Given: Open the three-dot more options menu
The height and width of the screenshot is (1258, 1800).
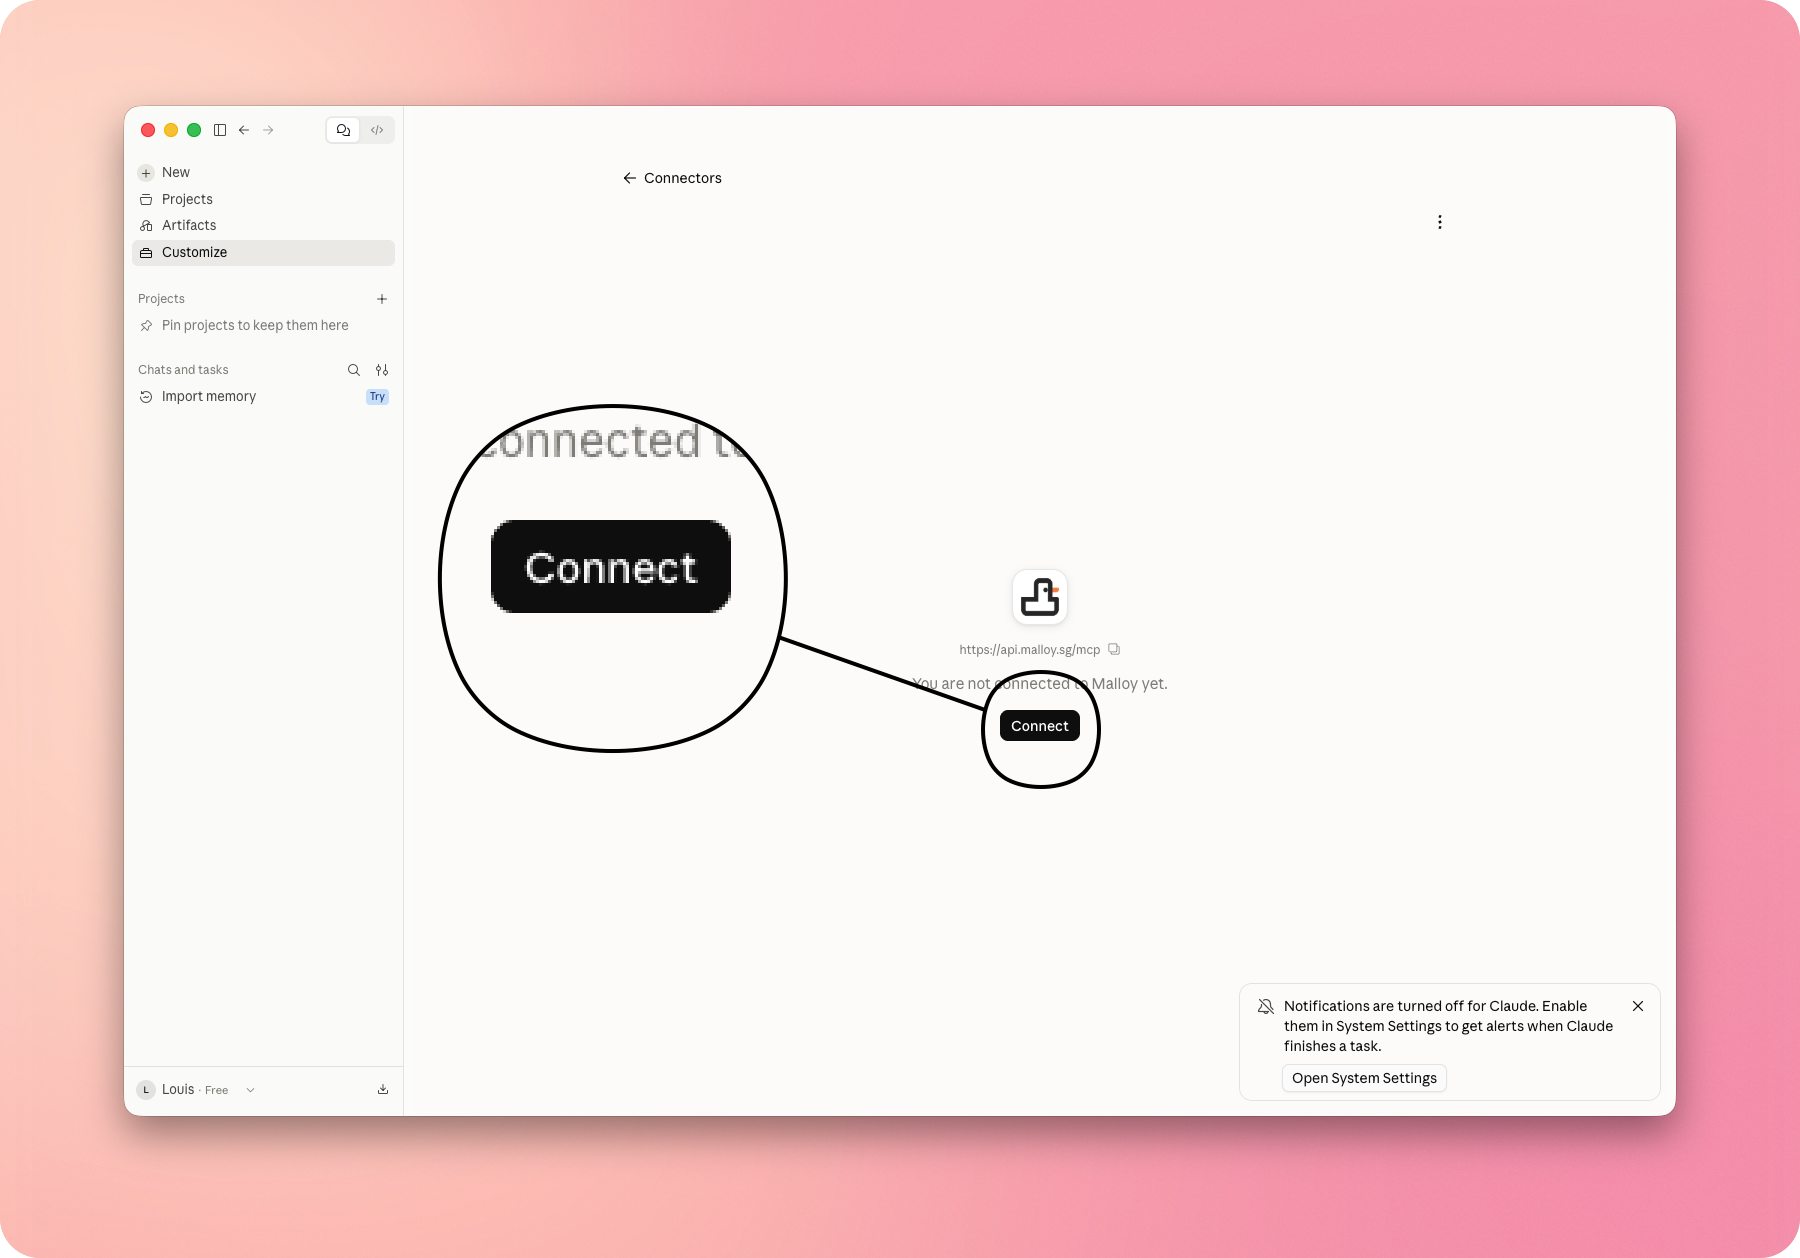Looking at the screenshot, I should [x=1440, y=222].
